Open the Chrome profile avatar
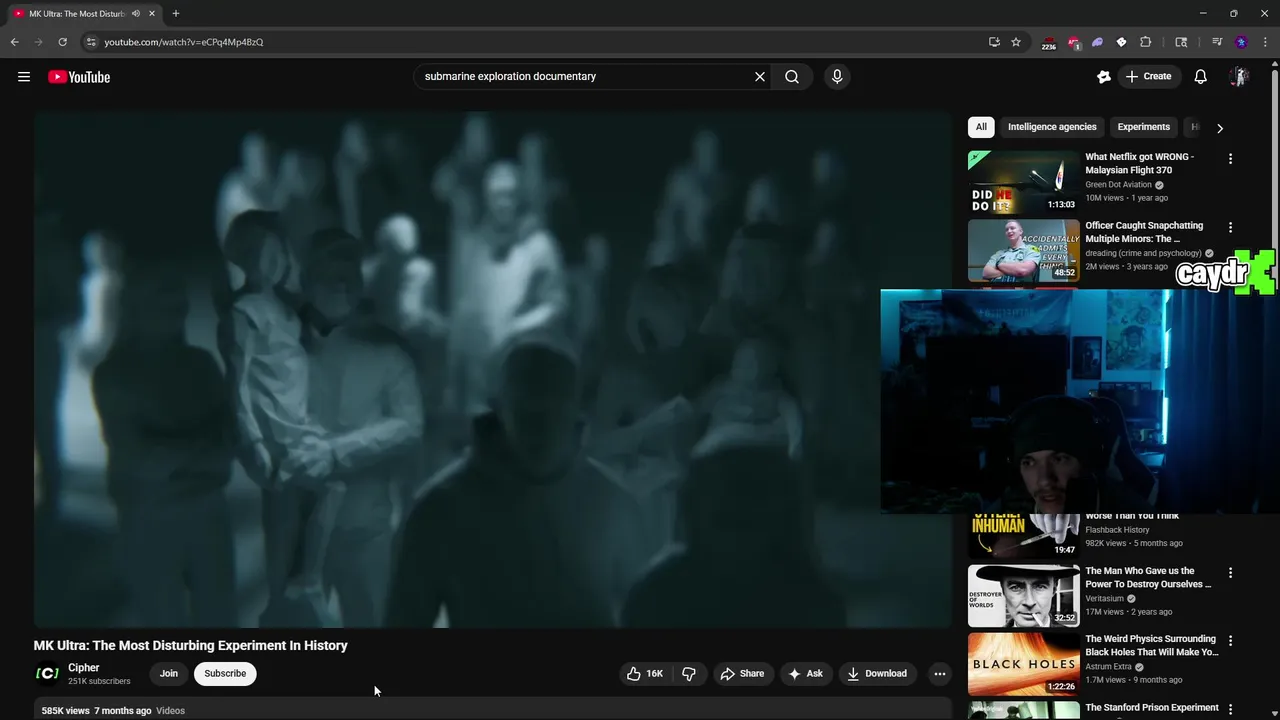The width and height of the screenshot is (1280, 720). [1241, 42]
